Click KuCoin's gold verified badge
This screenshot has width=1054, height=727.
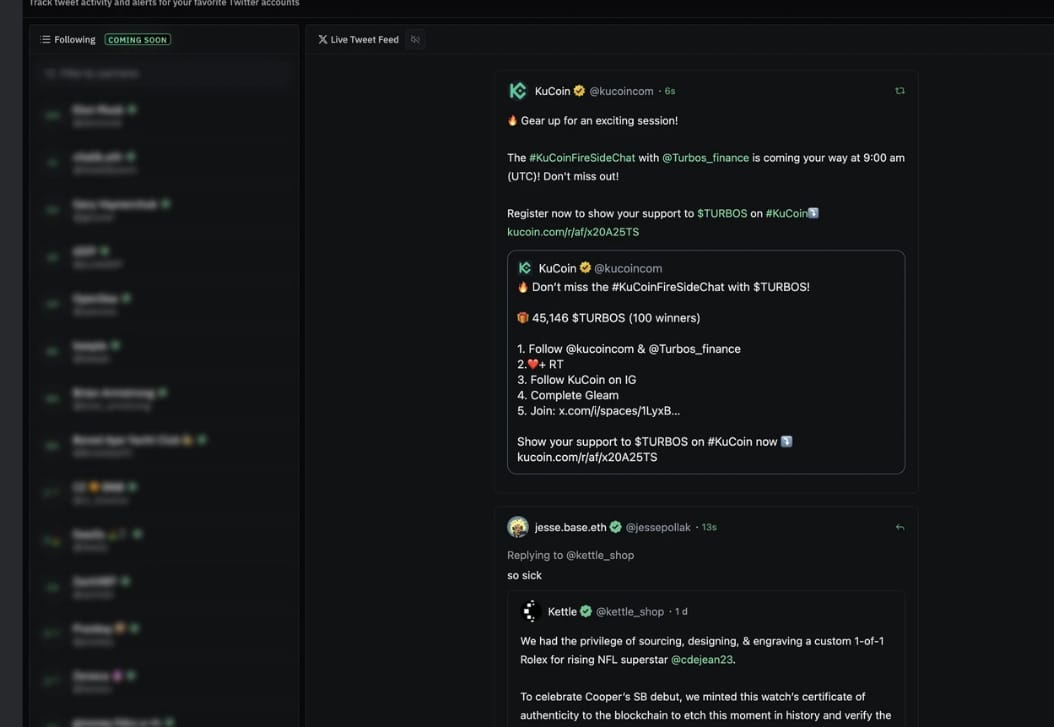pos(578,90)
